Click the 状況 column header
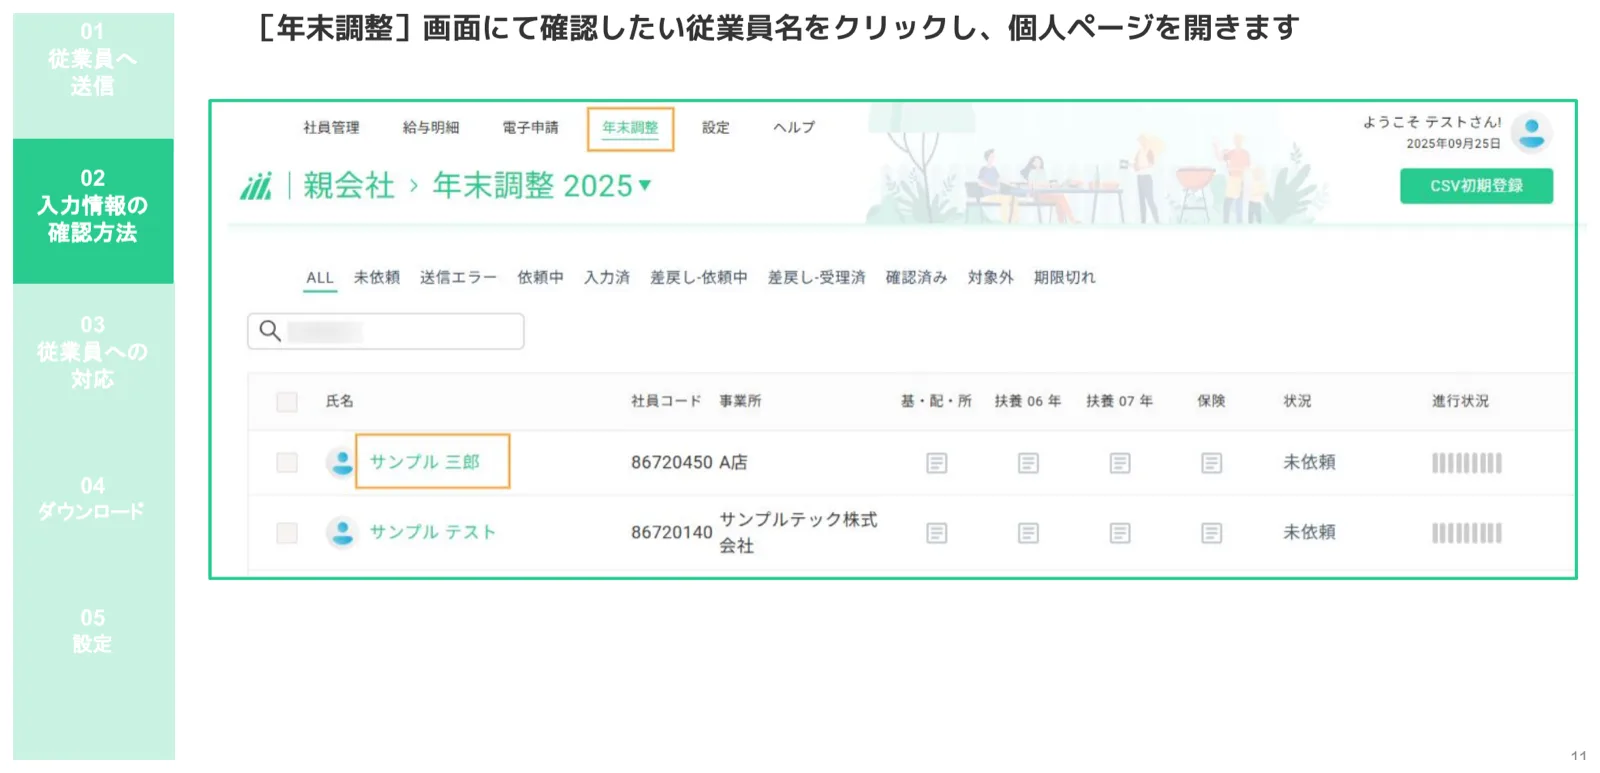The width and height of the screenshot is (1600, 773). 1297,401
